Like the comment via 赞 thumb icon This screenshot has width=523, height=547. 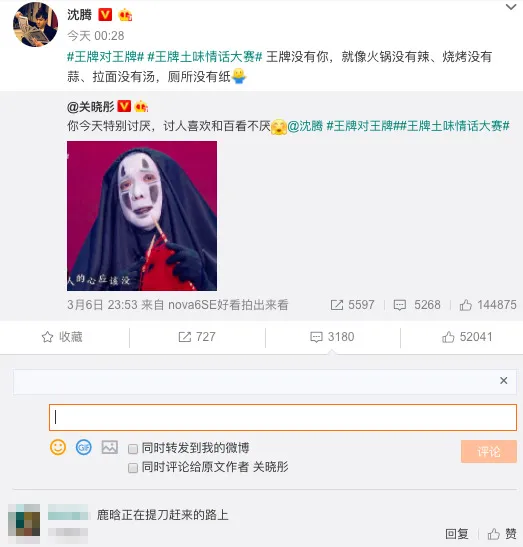pyautogui.click(x=494, y=534)
